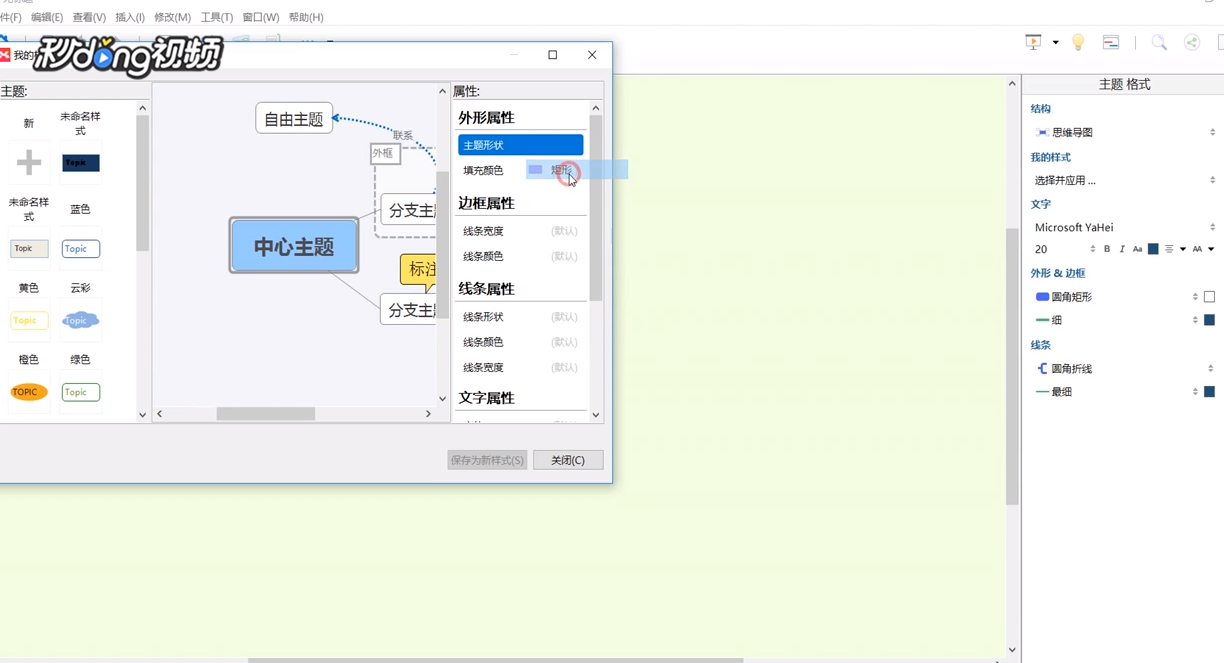Click the 关闭(C) button
Screen dimensions: 1224x663
567,459
